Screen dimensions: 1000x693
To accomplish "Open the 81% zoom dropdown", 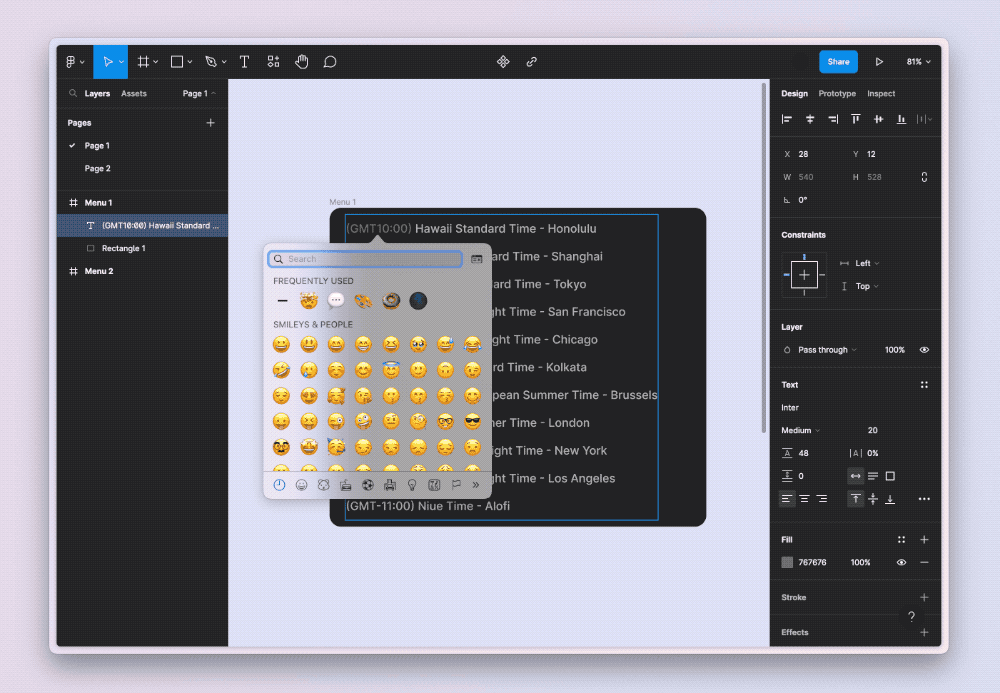I will click(918, 62).
